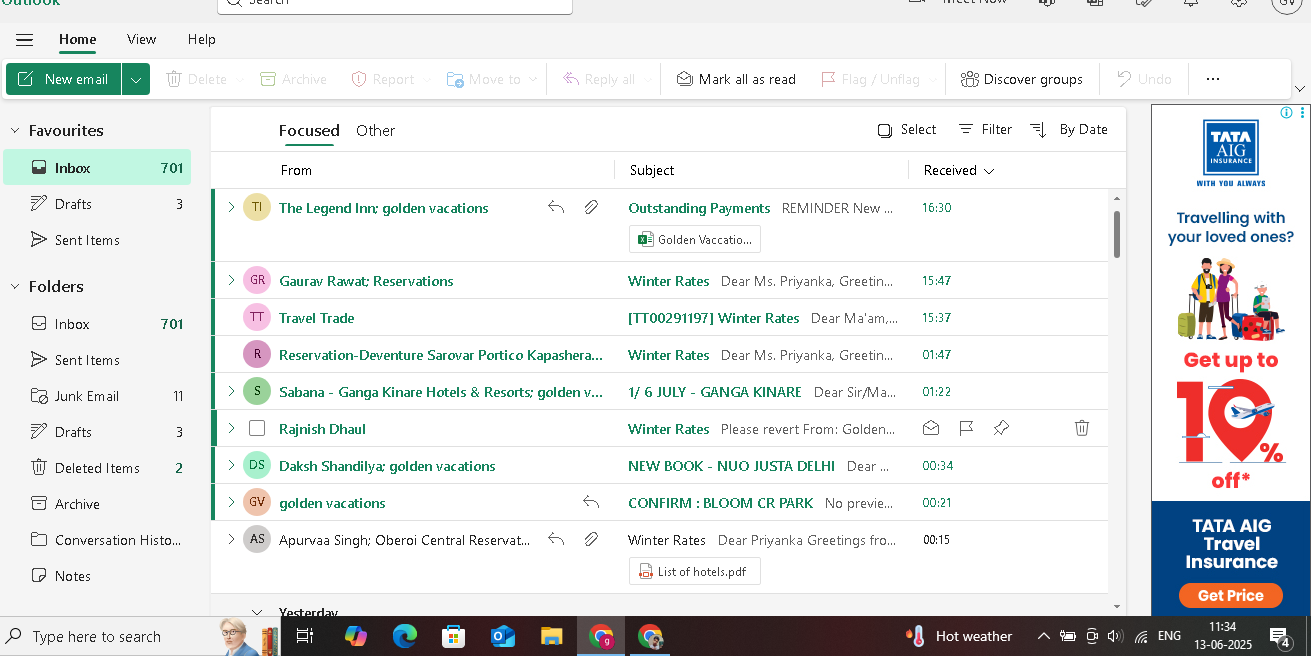Image resolution: width=1315 pixels, height=656 pixels.
Task: Click the New email button
Action: (x=64, y=79)
